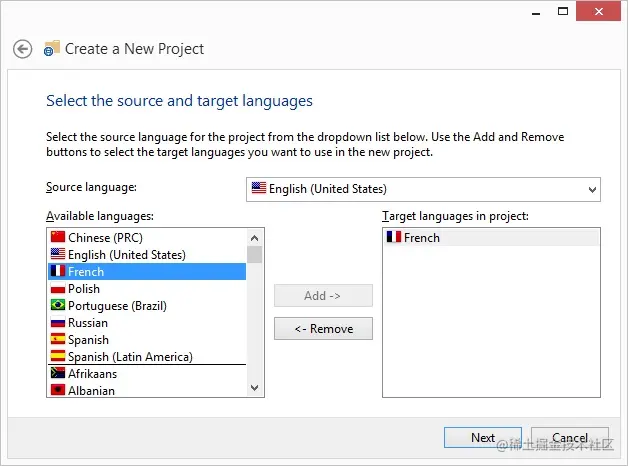Open the Source language dropdown

423,189
